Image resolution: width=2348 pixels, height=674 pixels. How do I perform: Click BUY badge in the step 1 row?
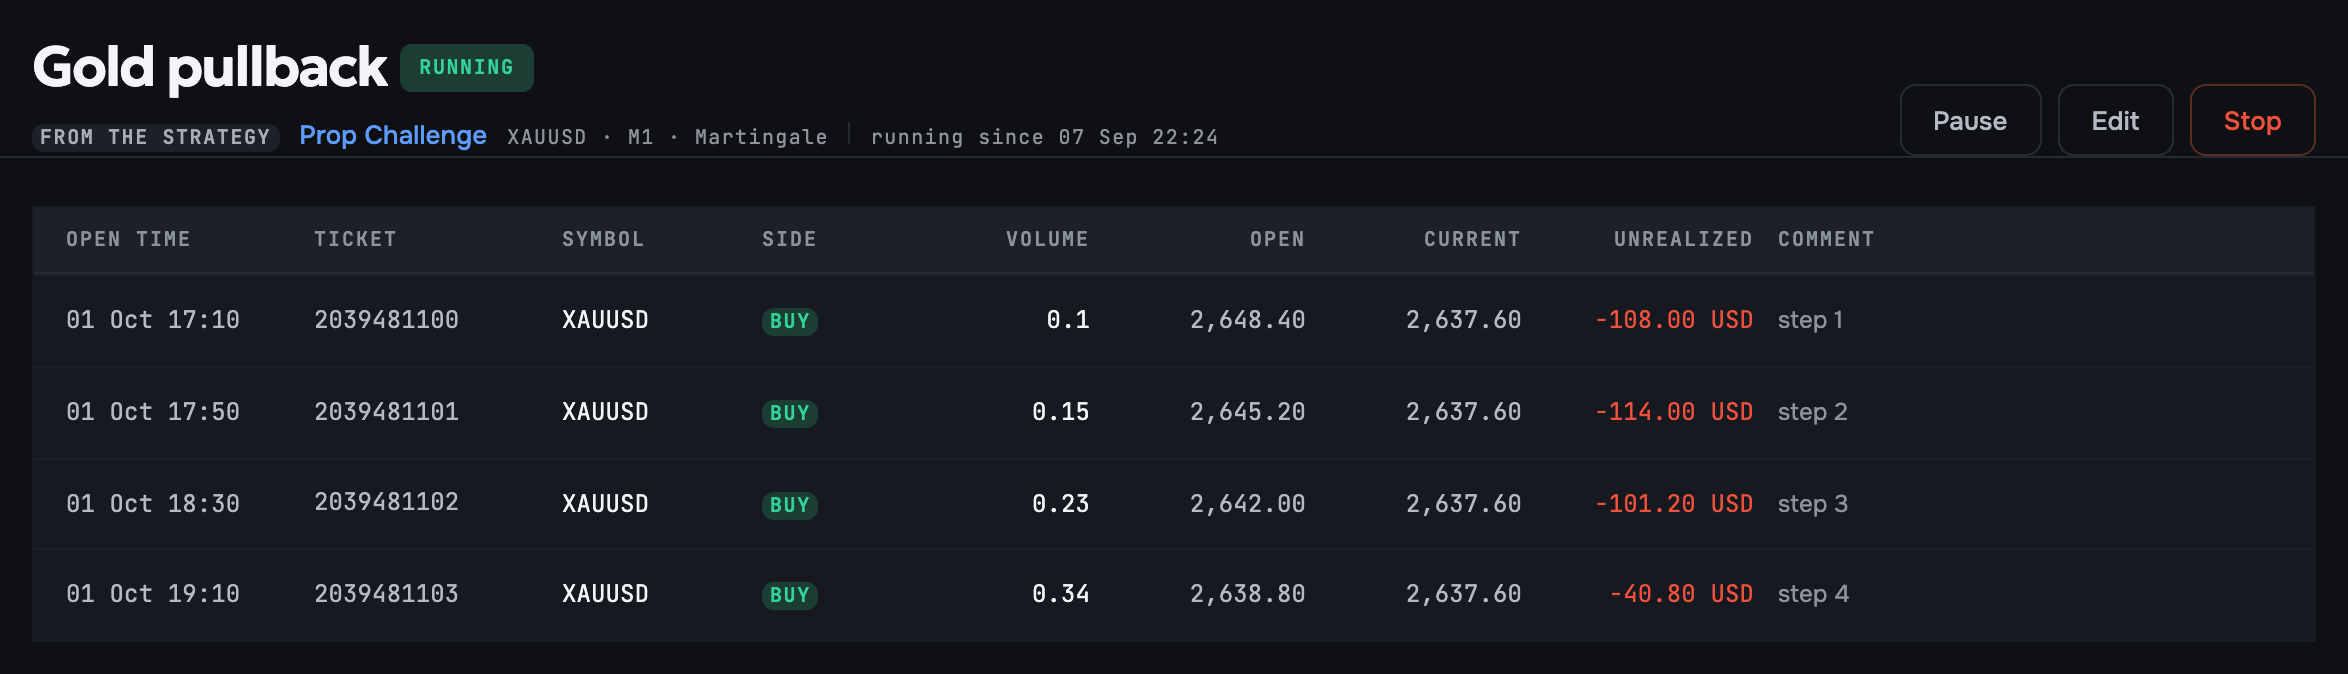click(790, 321)
